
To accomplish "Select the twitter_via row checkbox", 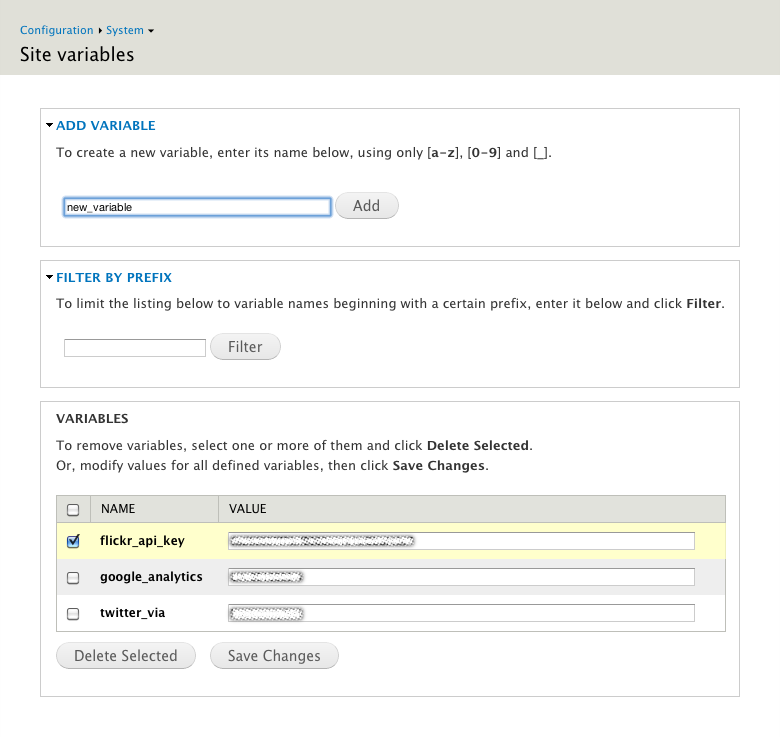I will point(73,613).
